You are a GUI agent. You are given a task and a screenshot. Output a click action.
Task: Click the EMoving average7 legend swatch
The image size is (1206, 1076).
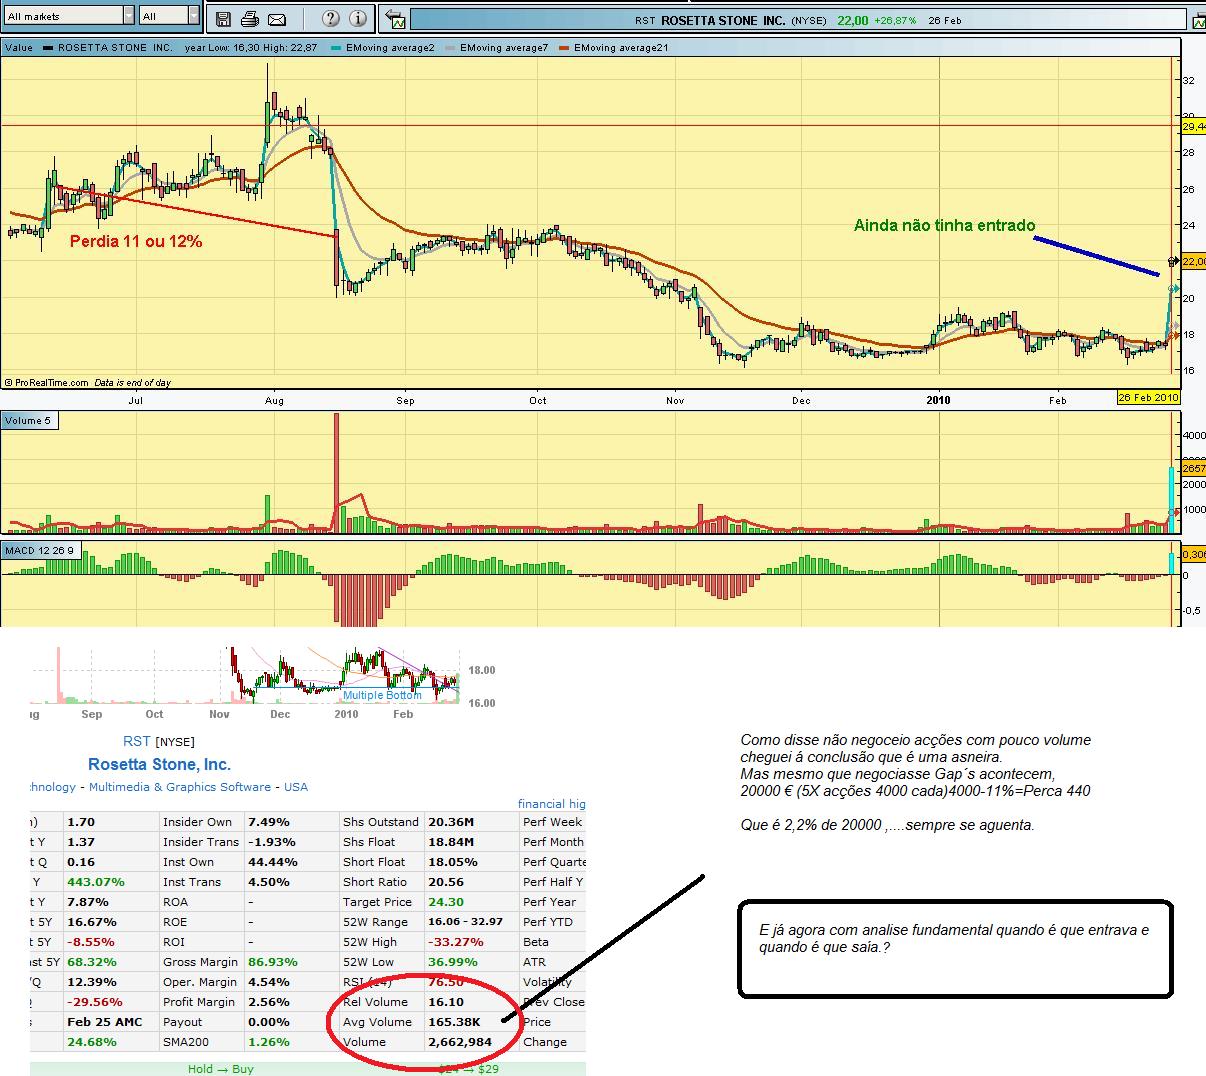450,47
